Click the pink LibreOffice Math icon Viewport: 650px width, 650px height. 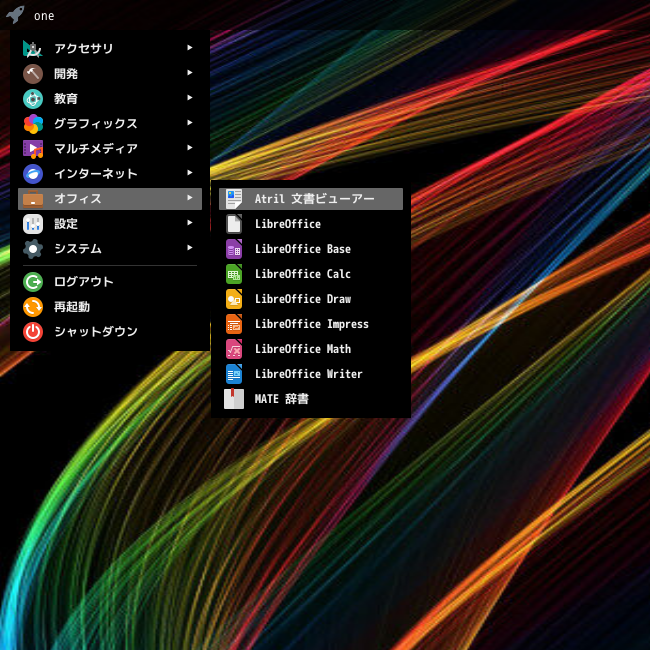[234, 349]
